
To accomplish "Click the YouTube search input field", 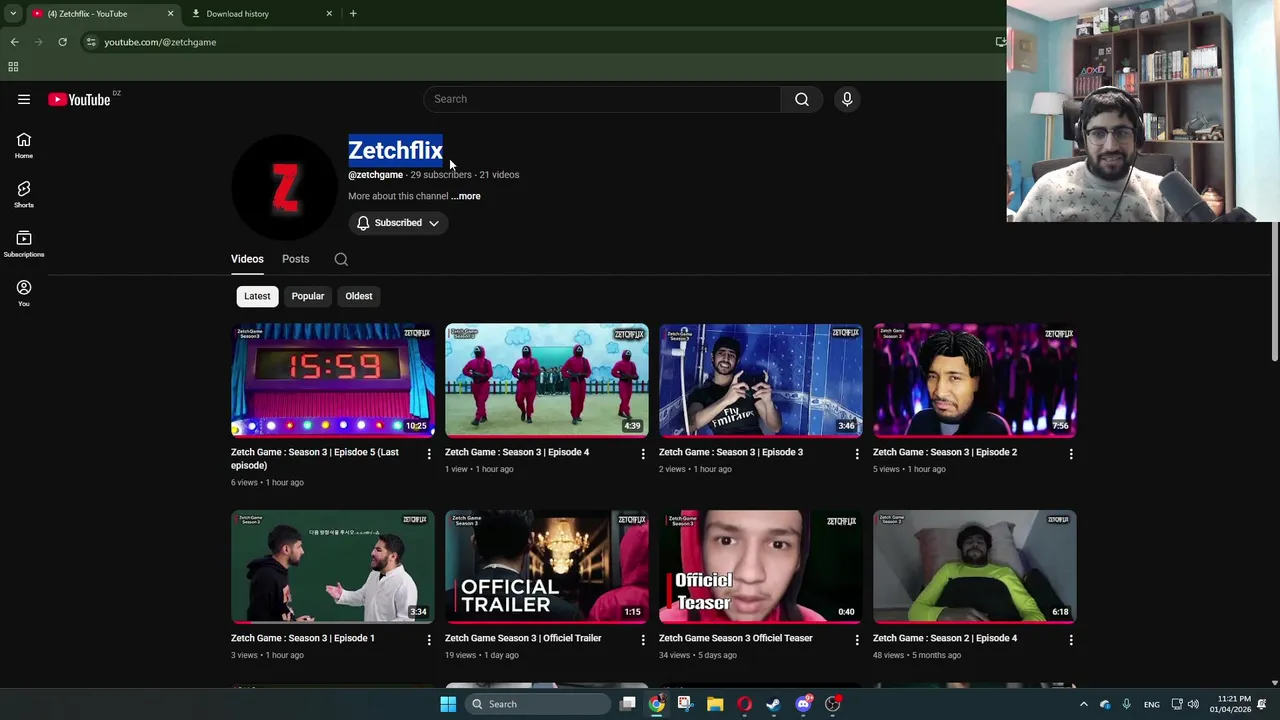I will point(601,99).
